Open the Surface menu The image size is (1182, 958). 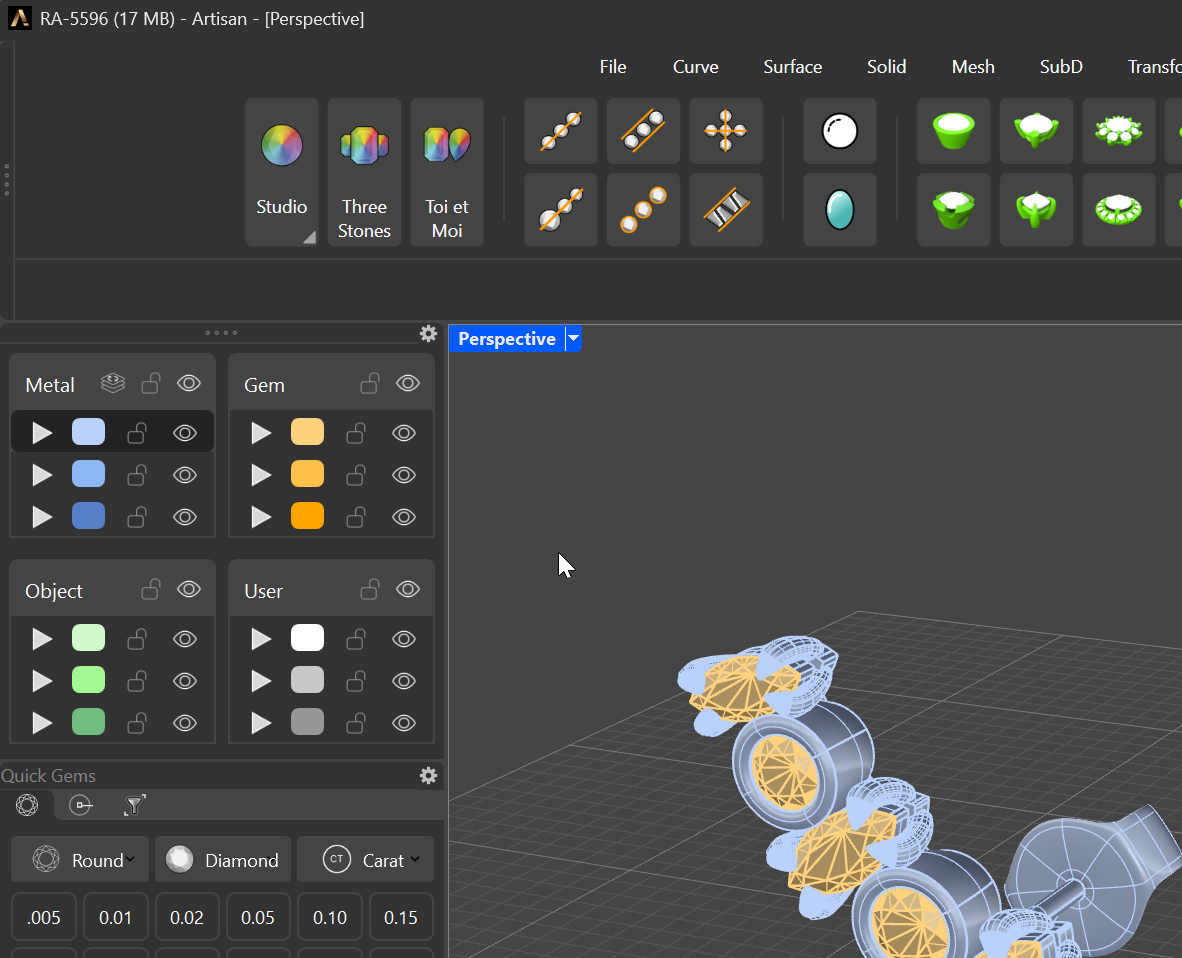pos(792,66)
